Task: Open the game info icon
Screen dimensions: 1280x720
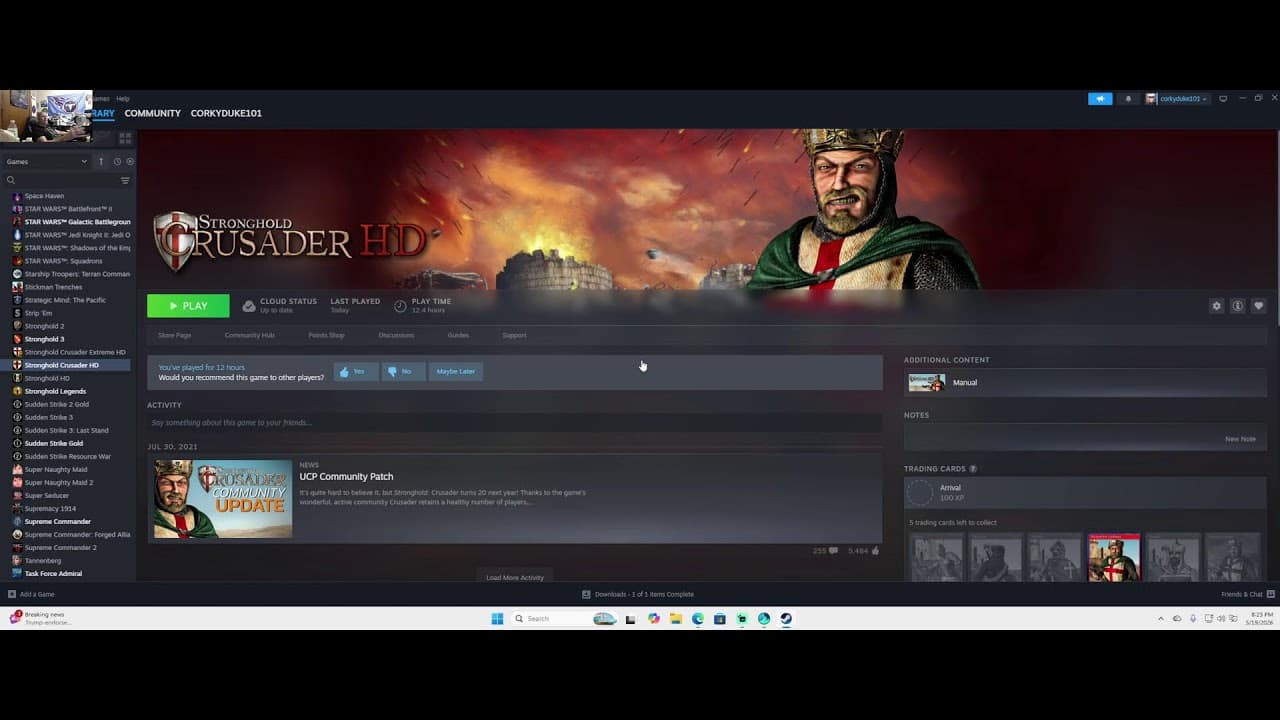Action: pyautogui.click(x=1237, y=306)
